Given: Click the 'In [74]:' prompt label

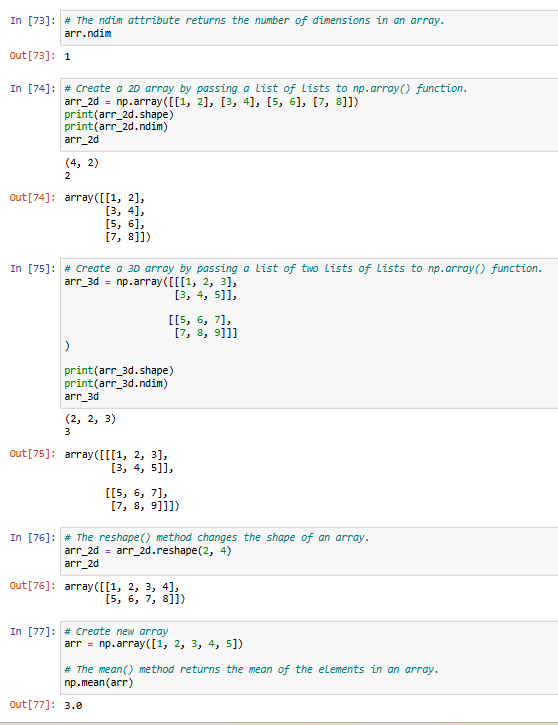Looking at the screenshot, I should [33, 88].
